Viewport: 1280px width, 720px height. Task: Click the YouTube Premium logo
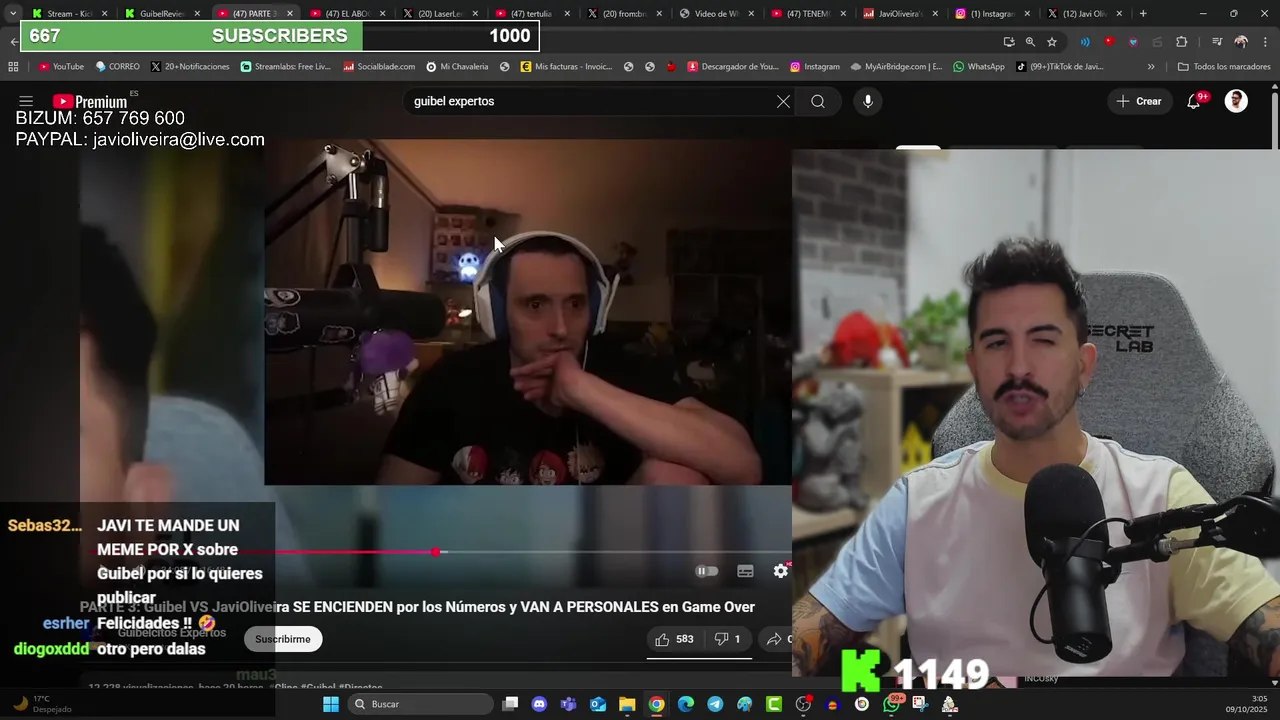pyautogui.click(x=90, y=101)
